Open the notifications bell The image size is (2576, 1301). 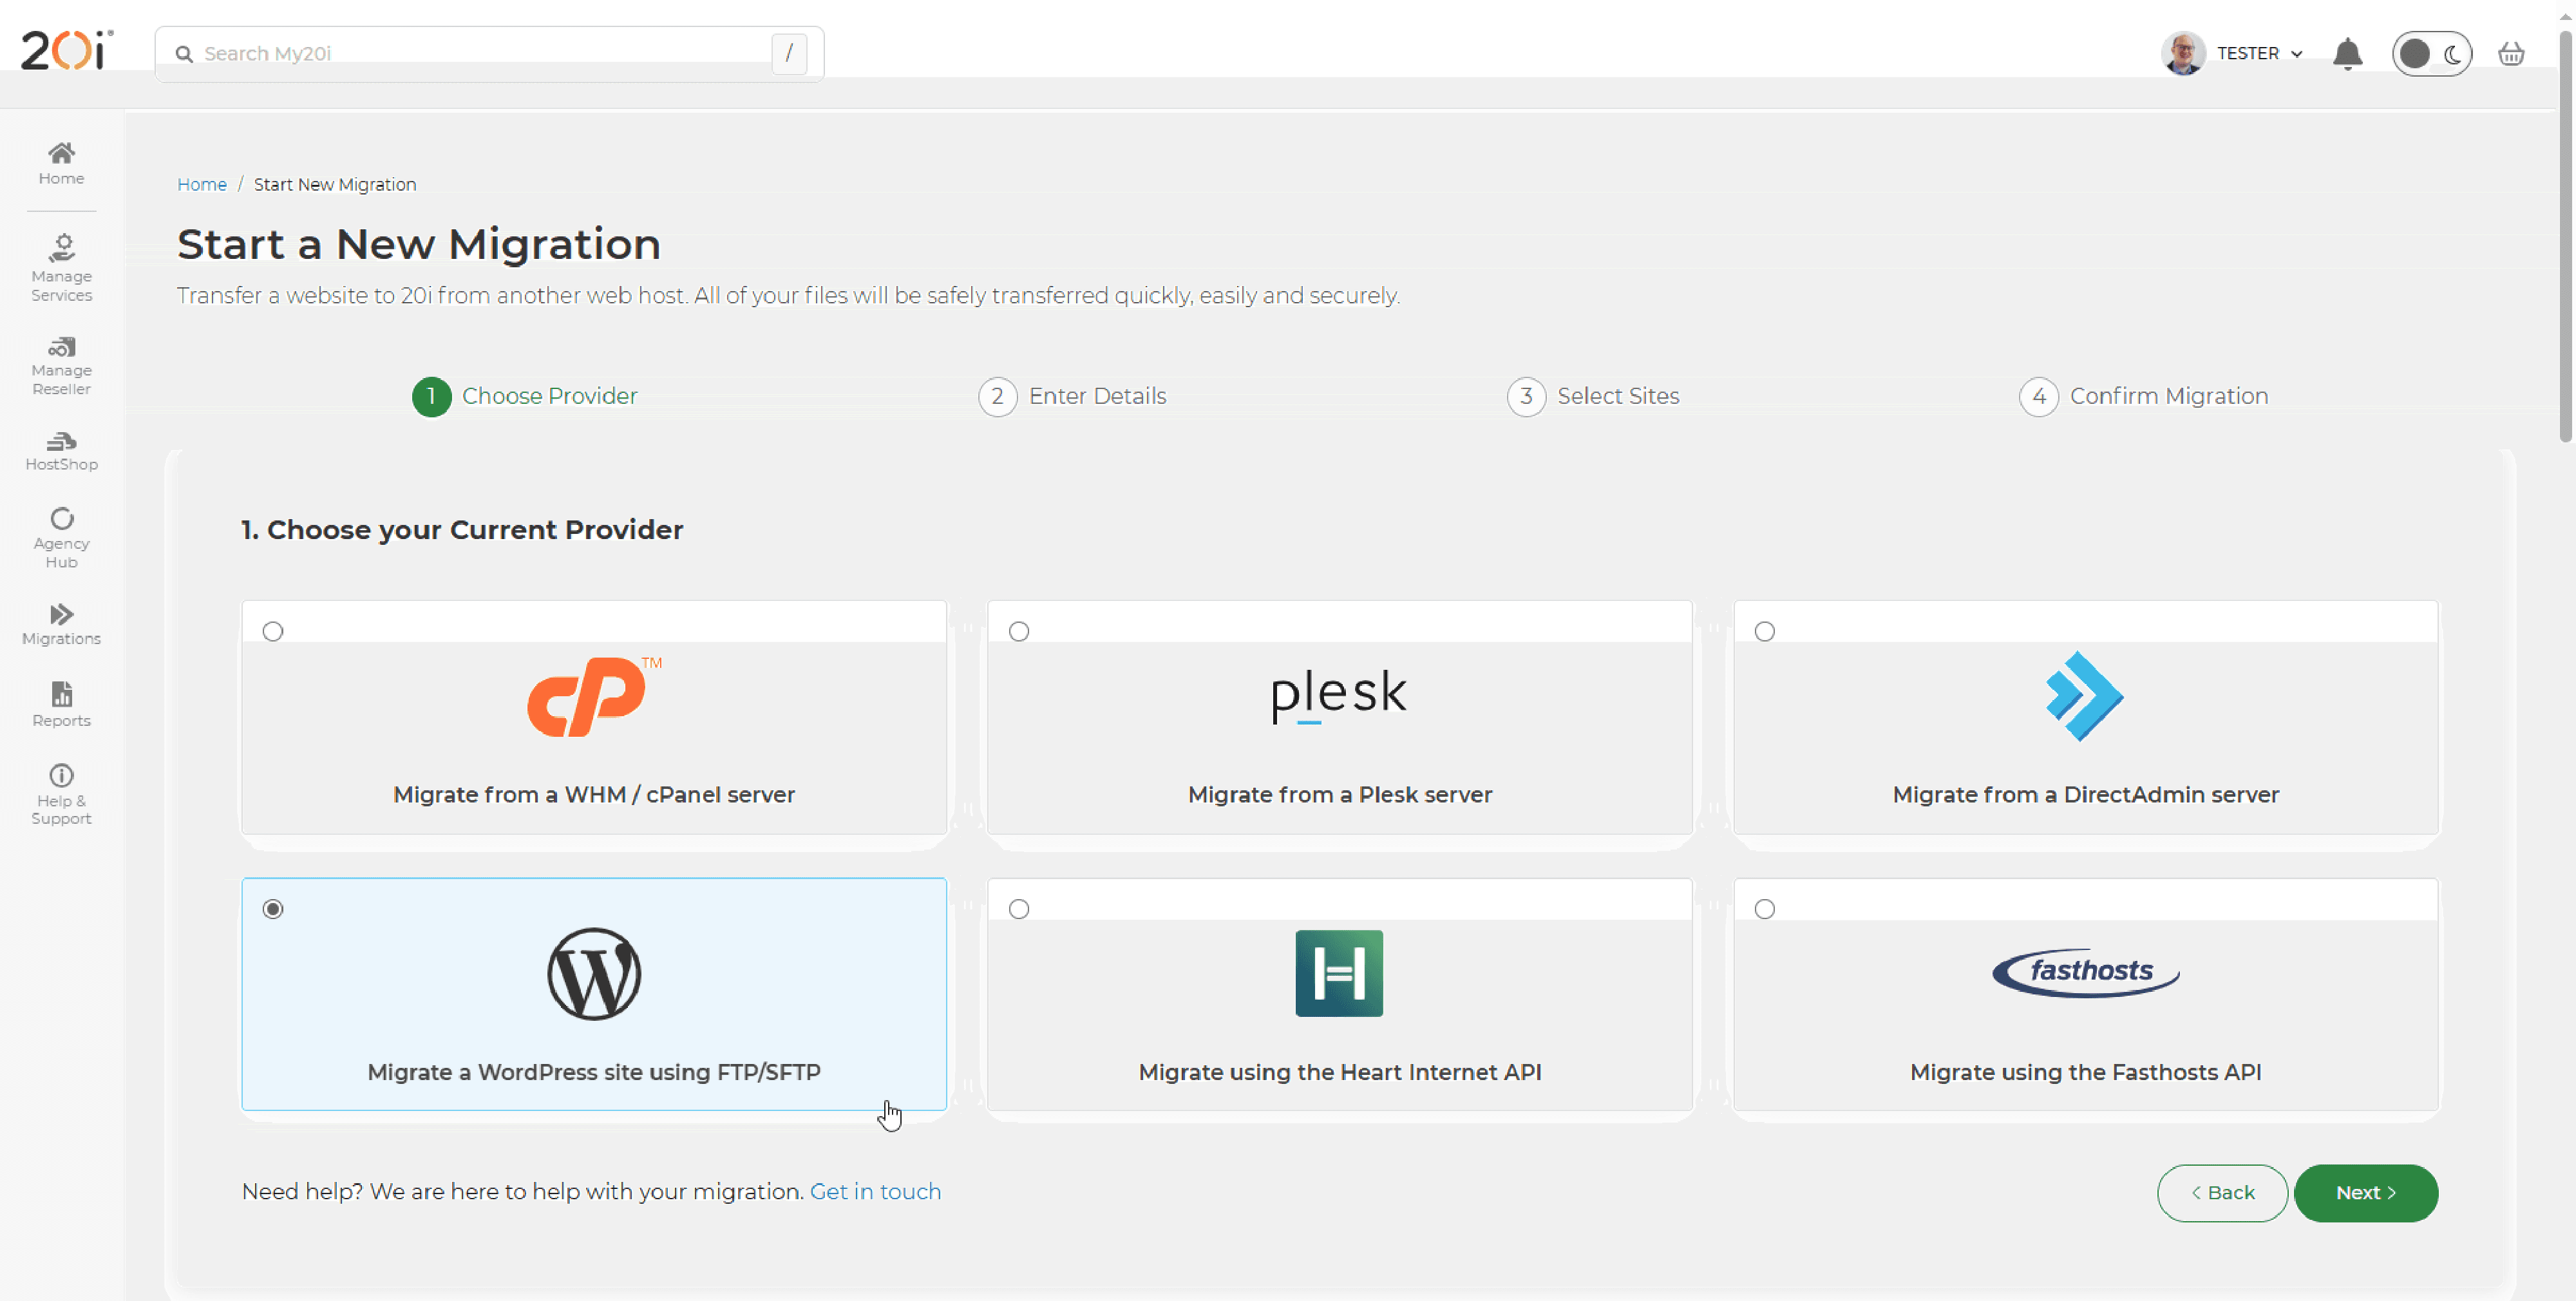click(2347, 53)
